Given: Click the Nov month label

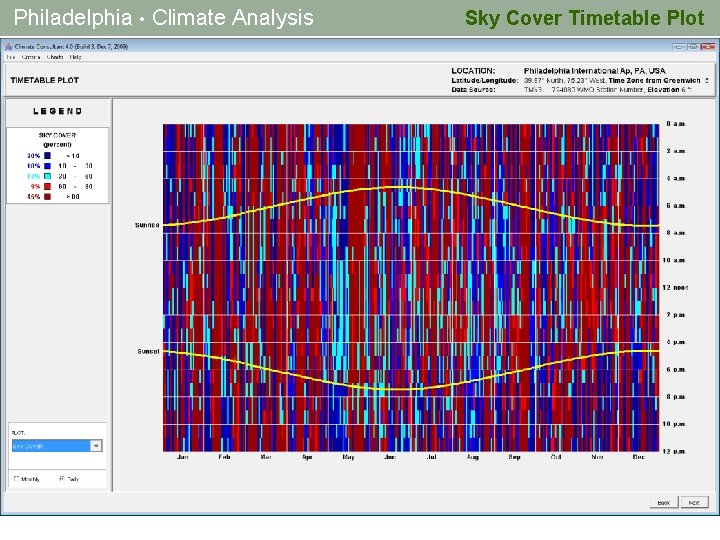Looking at the screenshot, I should click(x=597, y=457).
